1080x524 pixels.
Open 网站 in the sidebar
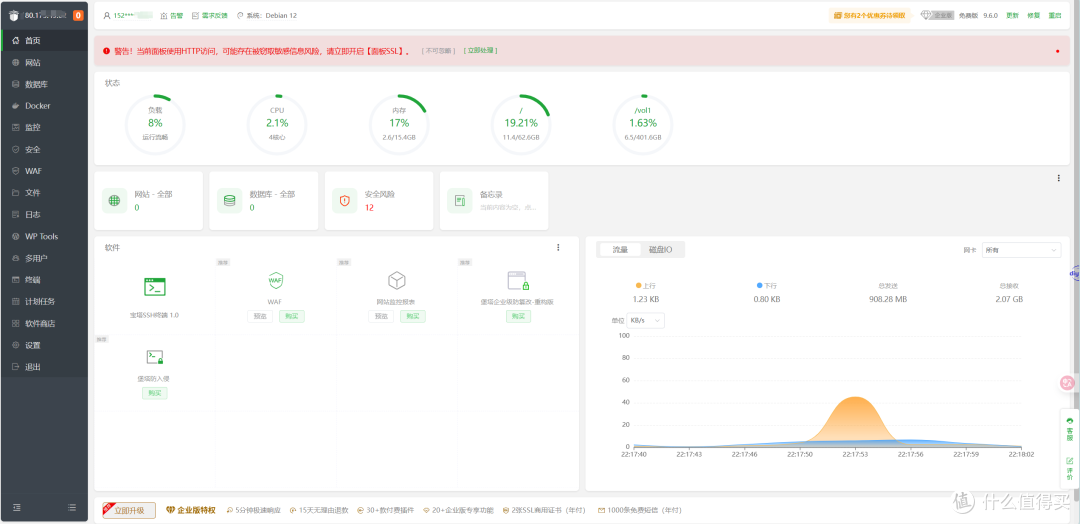(45, 63)
